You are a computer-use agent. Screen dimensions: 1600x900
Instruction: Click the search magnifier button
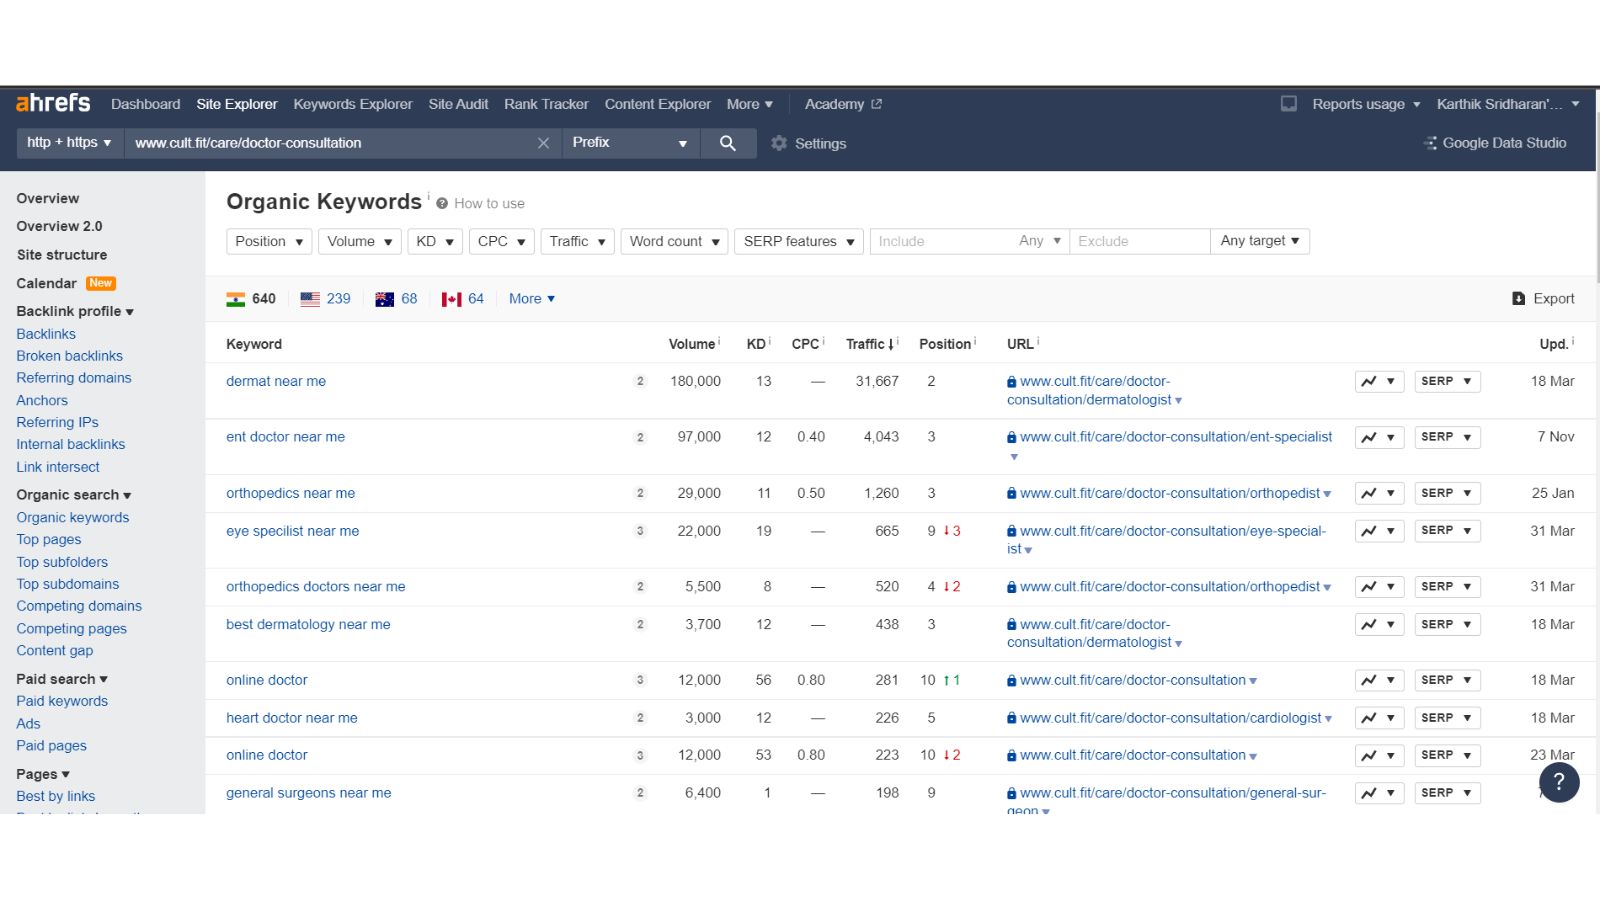[x=728, y=143]
